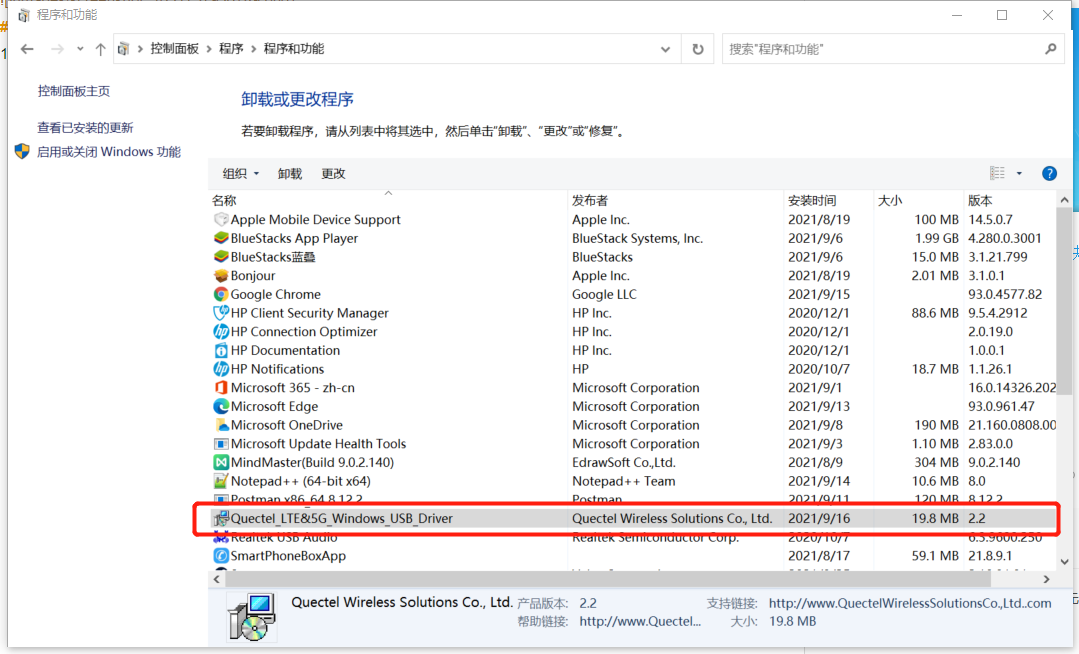
Task: Click the vertical scrollbar down arrow
Action: pos(1064,562)
